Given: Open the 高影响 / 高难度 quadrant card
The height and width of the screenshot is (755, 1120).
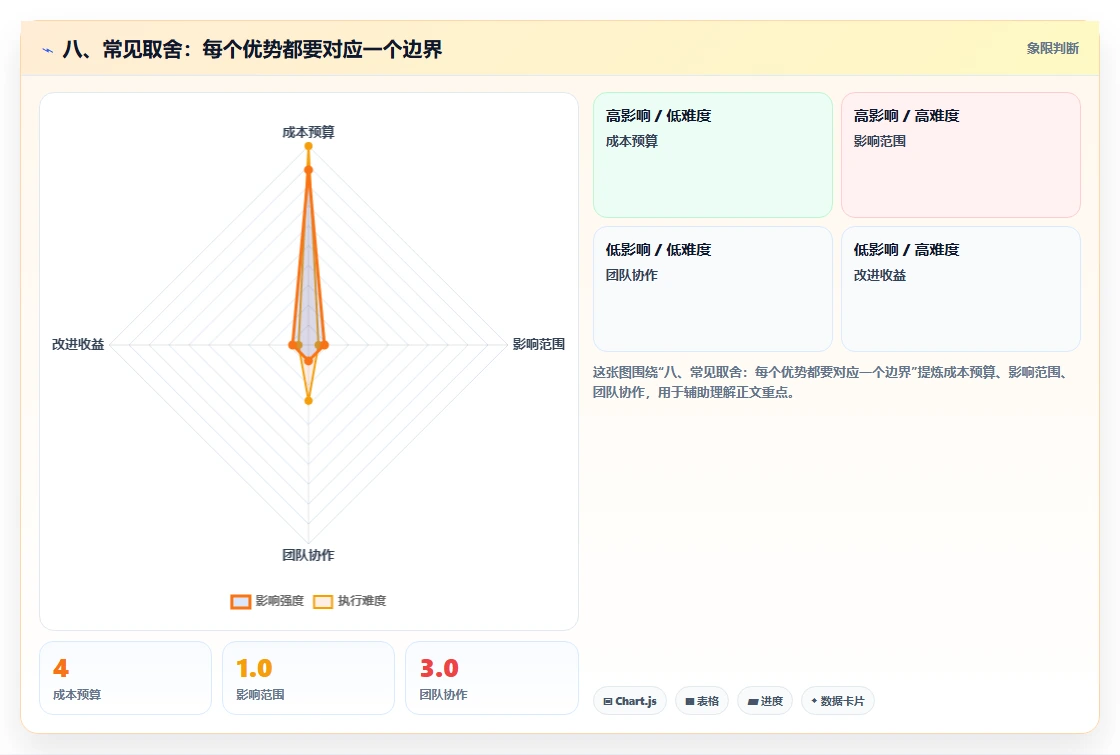Looking at the screenshot, I should [961, 155].
